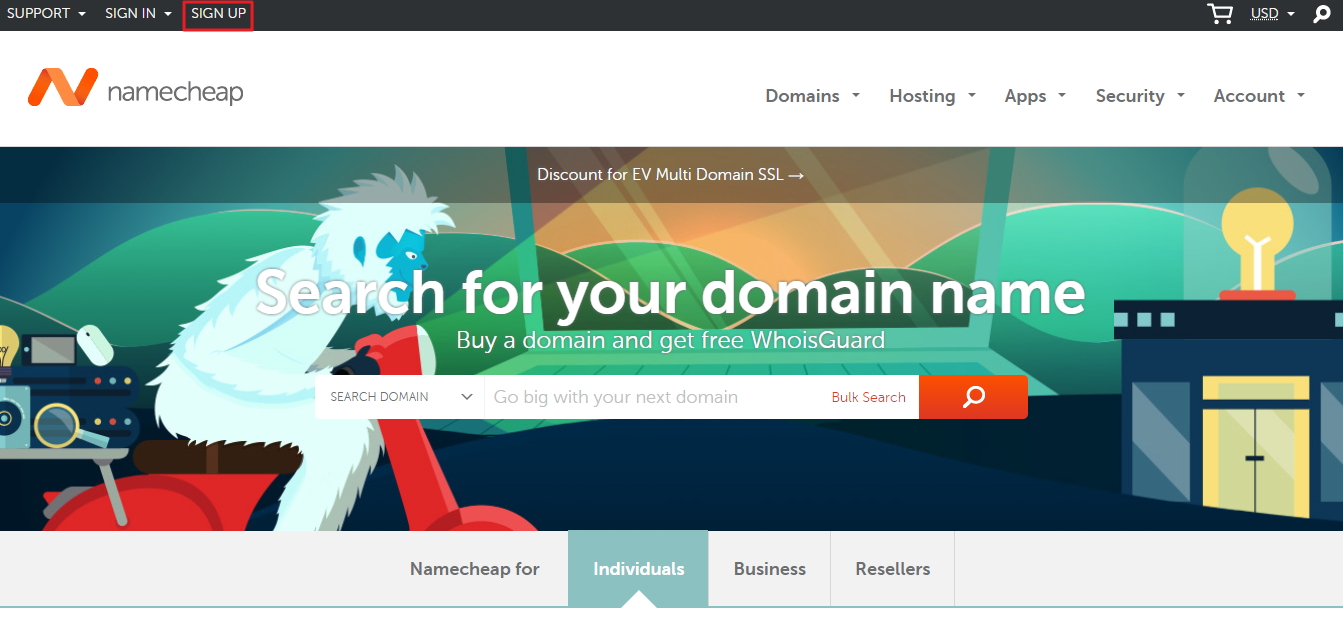Open the shopping cart icon
Viewport: 1343px width, 628px height.
(1220, 14)
